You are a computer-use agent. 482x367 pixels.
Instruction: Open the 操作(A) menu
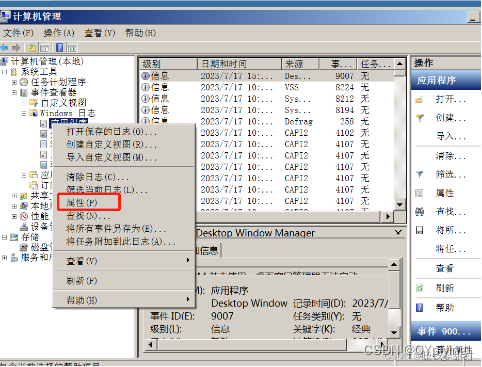tap(59, 33)
